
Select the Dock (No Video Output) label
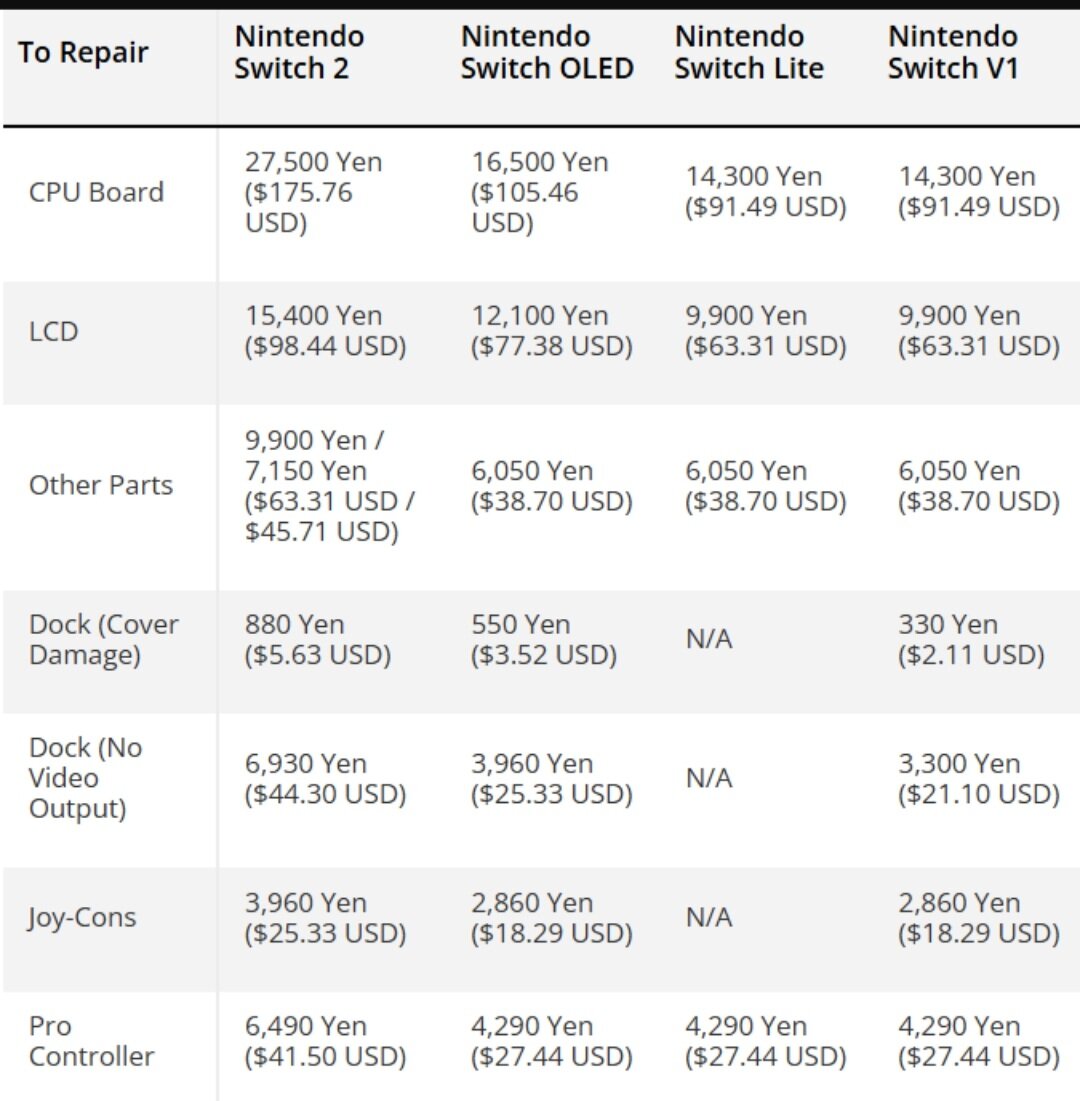[x=86, y=777]
